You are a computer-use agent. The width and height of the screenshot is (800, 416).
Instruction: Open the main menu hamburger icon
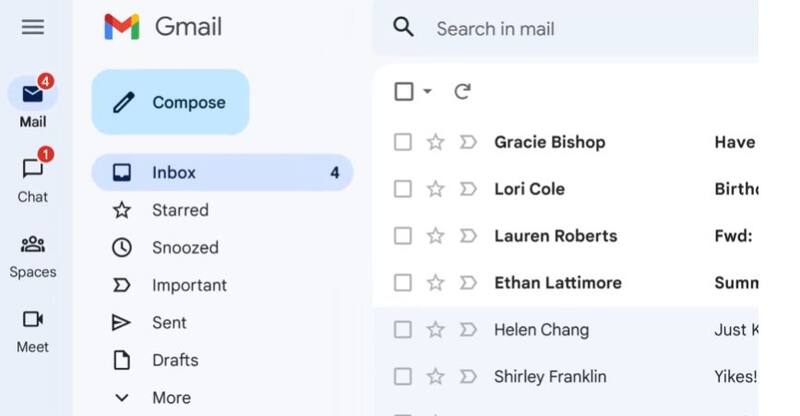pos(33,27)
